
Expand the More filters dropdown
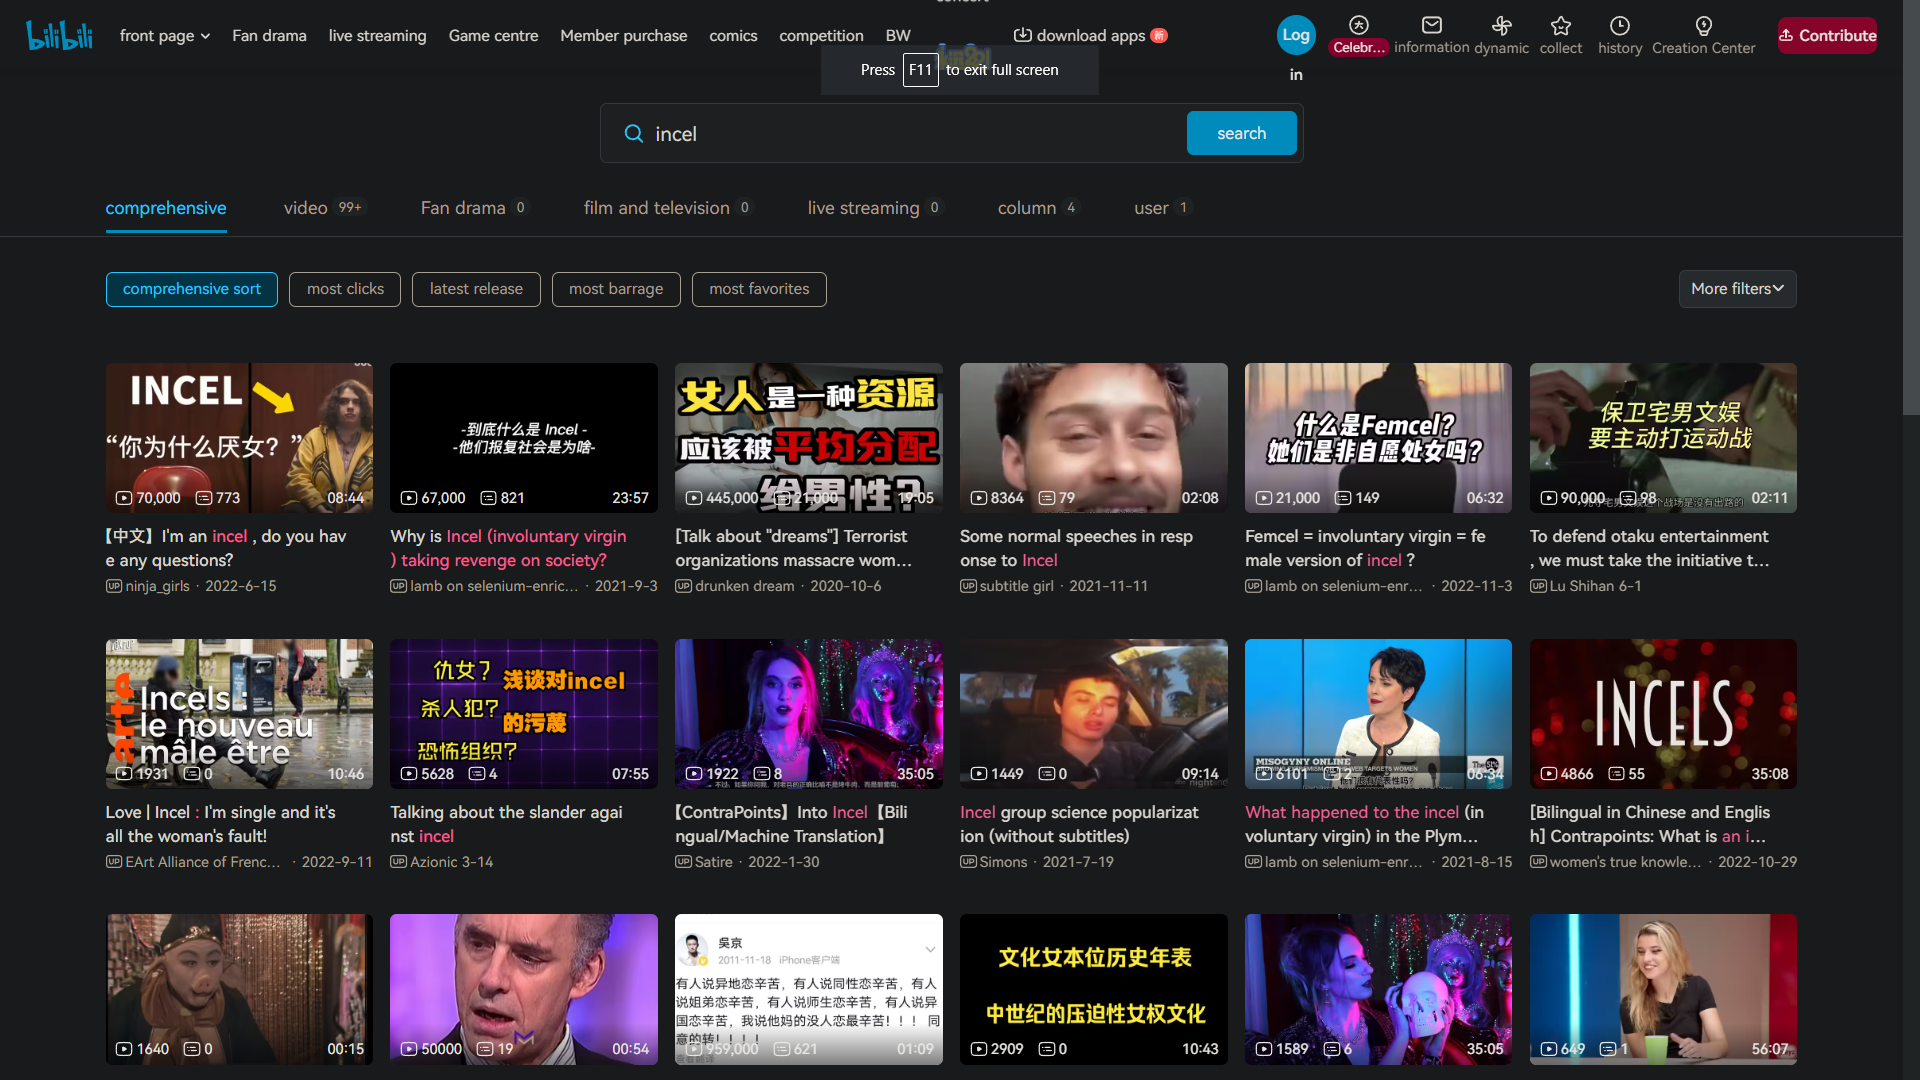coord(1737,289)
